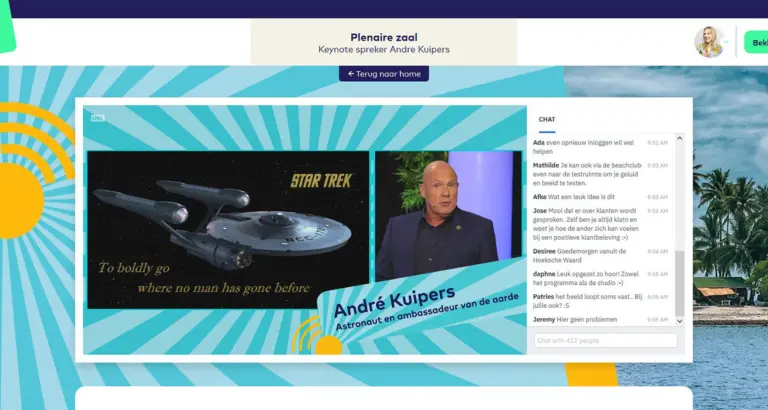This screenshot has height=410, width=768.
Task: Click the chat scrollbar thumb
Action: [x=679, y=283]
